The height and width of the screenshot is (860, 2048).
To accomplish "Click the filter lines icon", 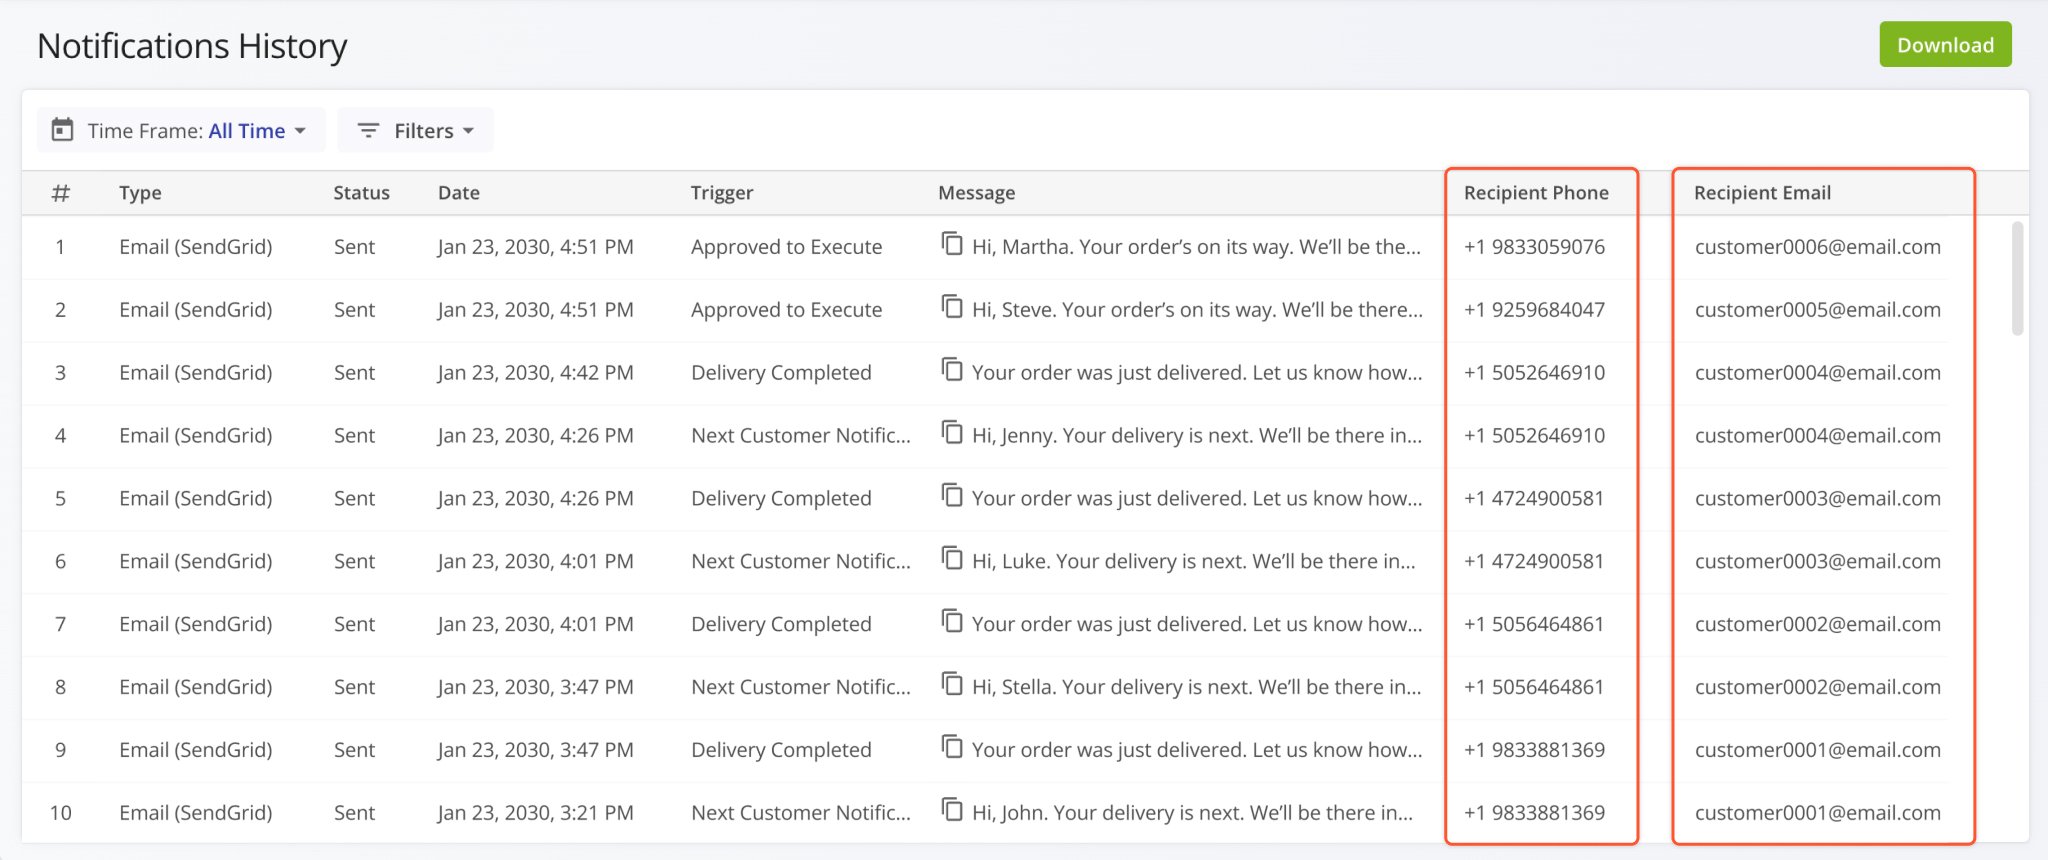I will 368,131.
